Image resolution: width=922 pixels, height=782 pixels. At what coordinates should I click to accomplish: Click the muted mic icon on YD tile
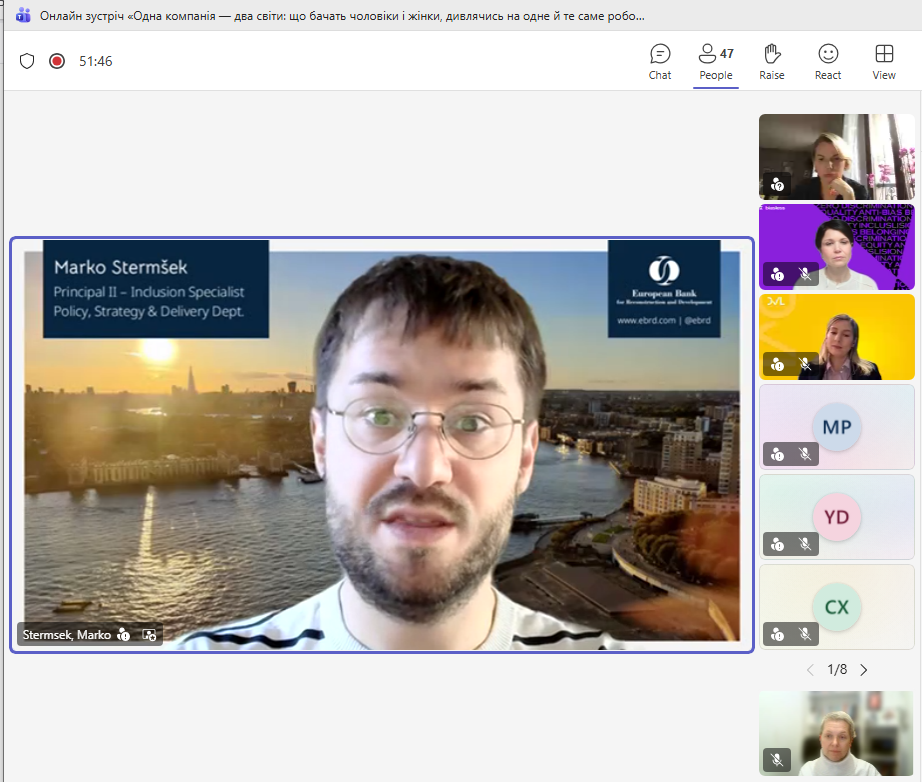click(804, 544)
